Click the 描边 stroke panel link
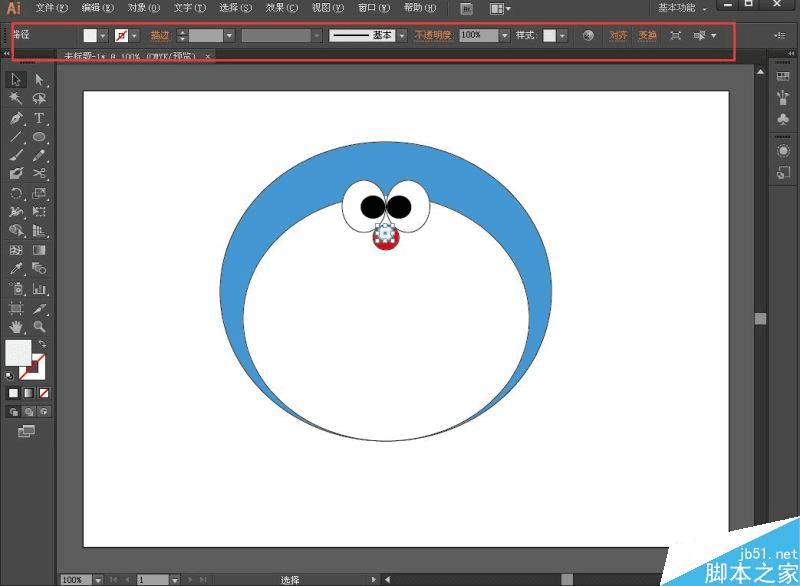Image resolution: width=800 pixels, height=586 pixels. (160, 36)
